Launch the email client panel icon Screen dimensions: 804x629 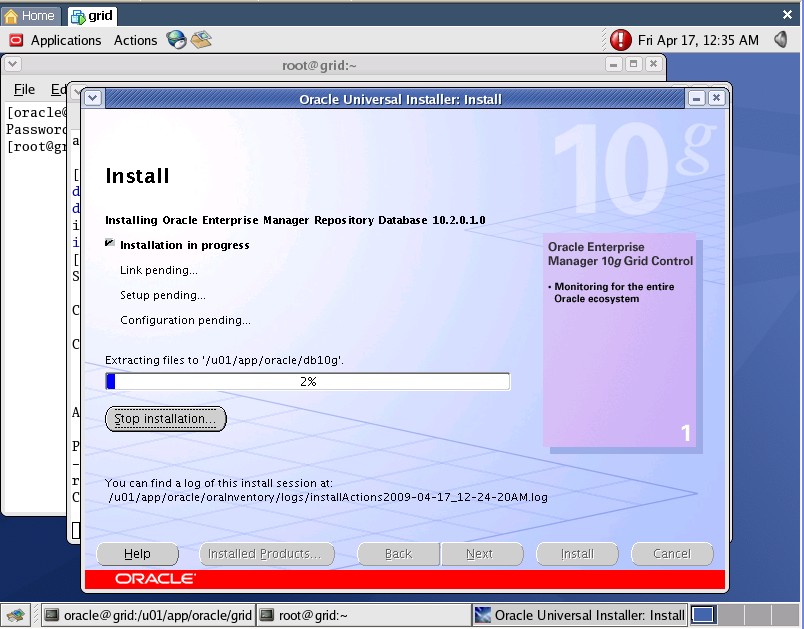pos(202,40)
